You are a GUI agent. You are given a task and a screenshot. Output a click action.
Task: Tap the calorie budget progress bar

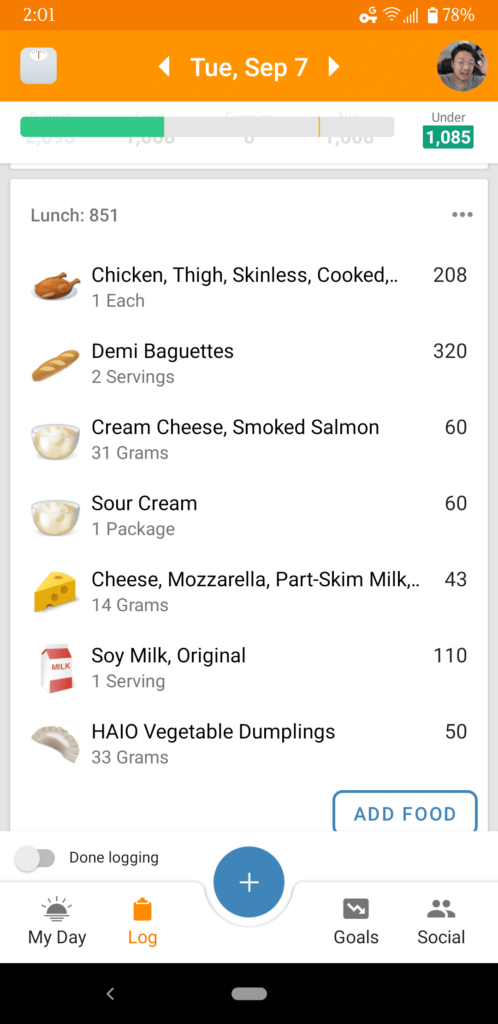[x=207, y=127]
